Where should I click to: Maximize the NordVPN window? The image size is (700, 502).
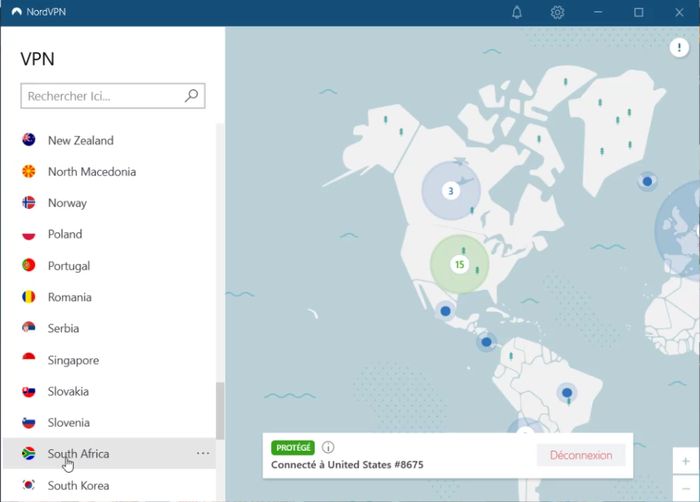point(638,12)
